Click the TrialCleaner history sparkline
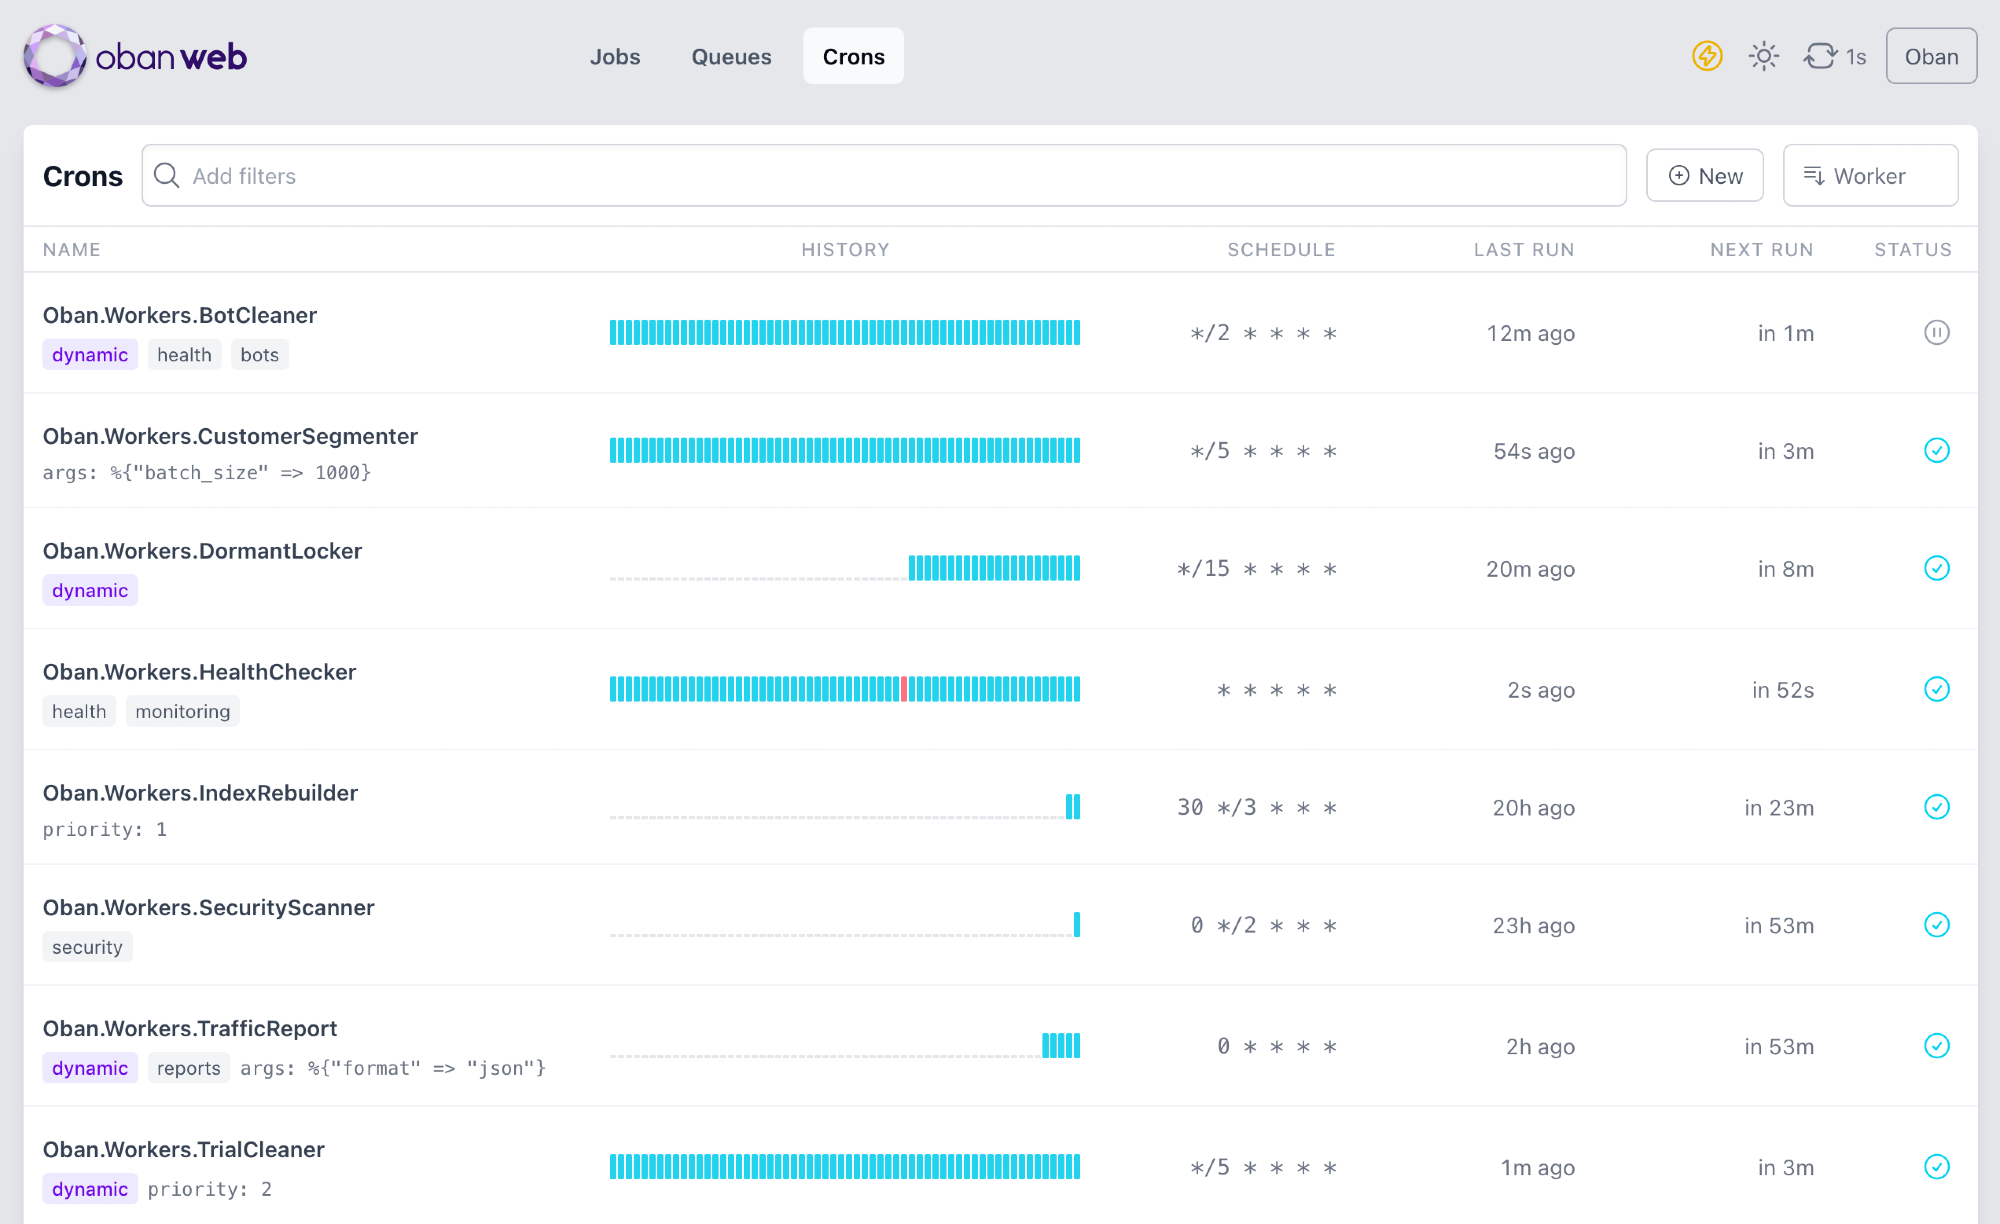Viewport: 2000px width, 1224px height. point(844,1167)
